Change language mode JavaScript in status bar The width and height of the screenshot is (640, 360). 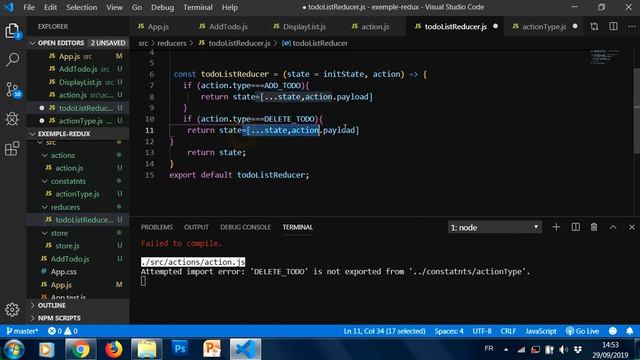(541, 331)
